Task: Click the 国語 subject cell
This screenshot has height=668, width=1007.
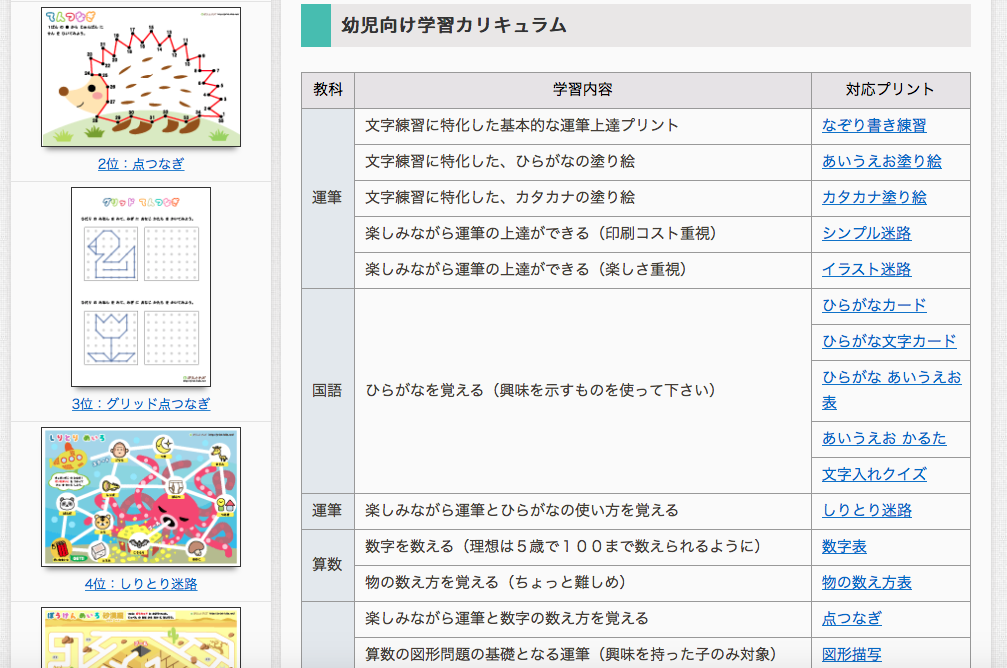Action: click(328, 391)
